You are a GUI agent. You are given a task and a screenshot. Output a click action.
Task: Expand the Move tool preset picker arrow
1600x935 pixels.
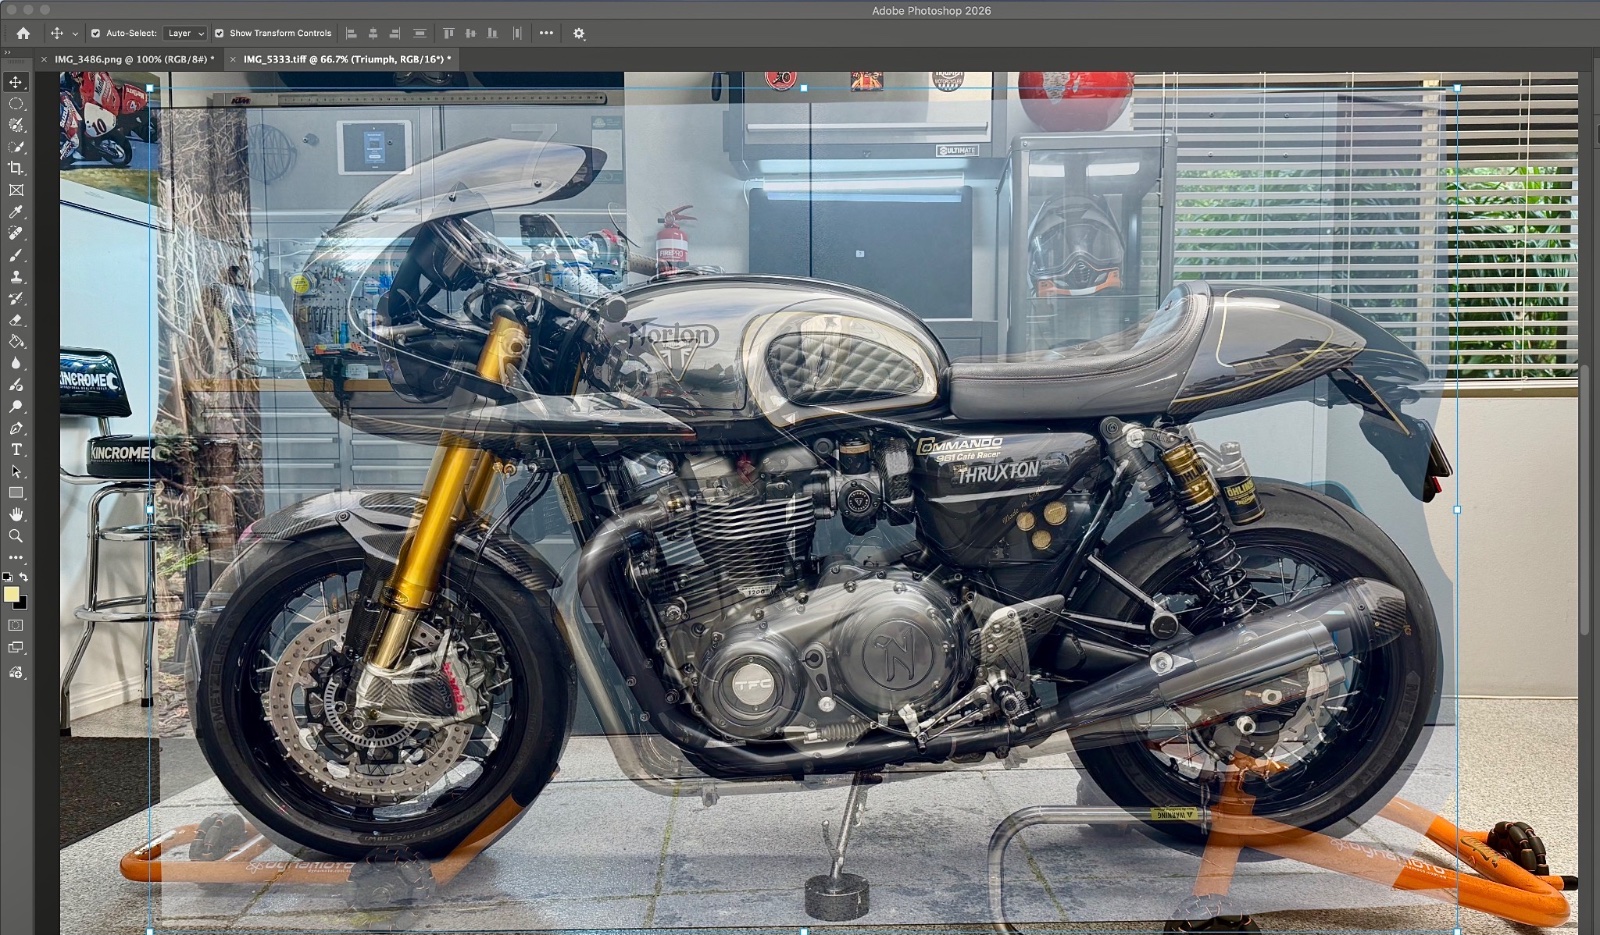[x=75, y=34]
